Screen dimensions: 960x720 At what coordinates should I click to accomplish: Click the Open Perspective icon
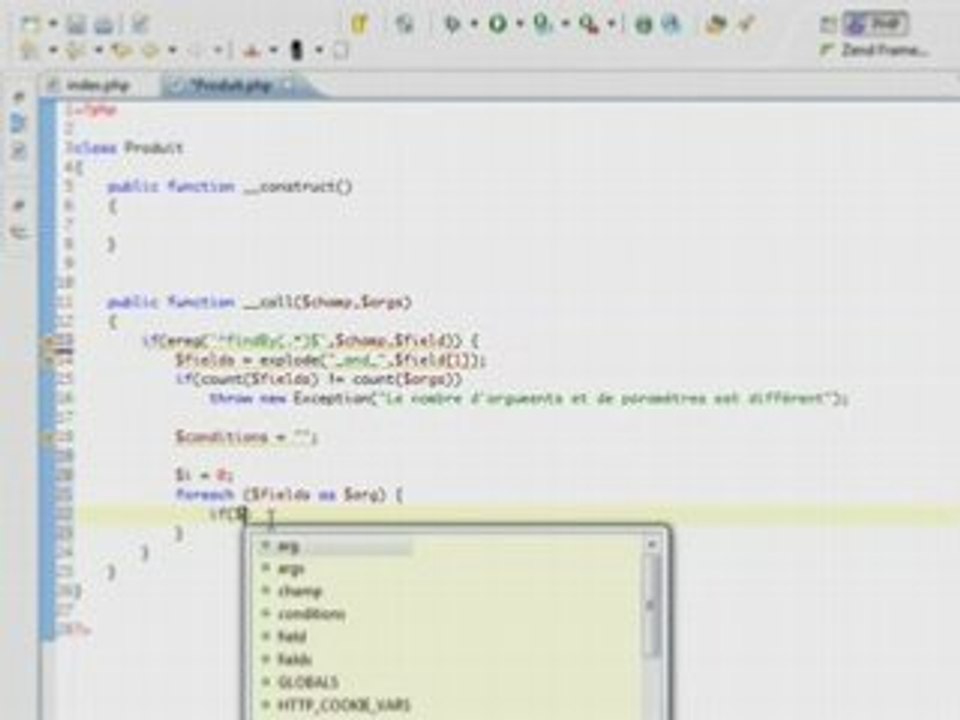coord(827,24)
